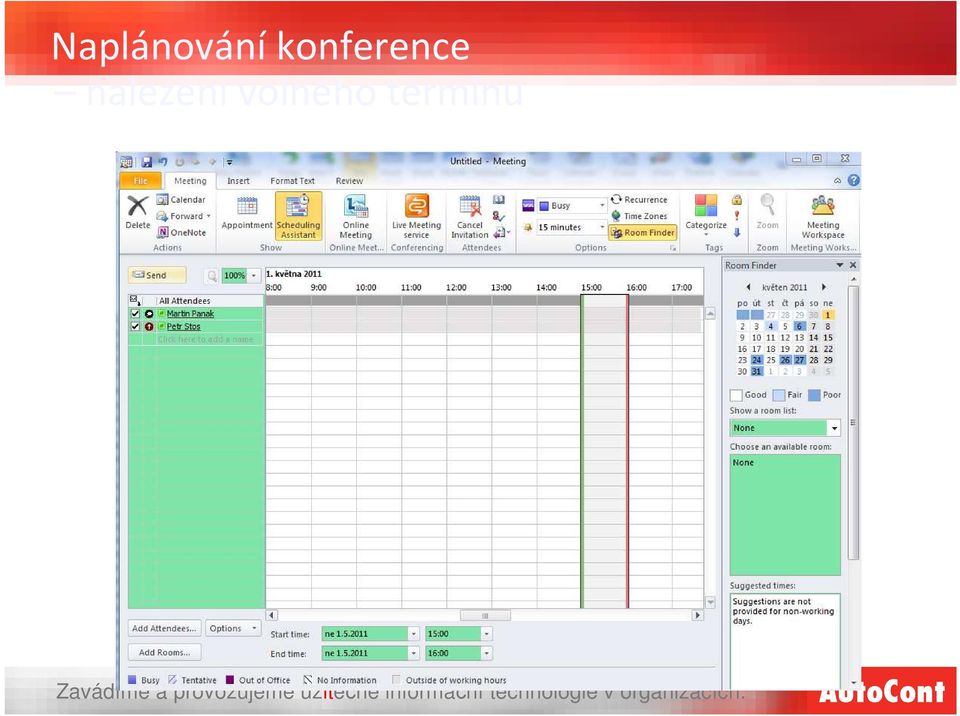Open the 100% zoom dropdown
Image resolution: width=960 pixels, height=716 pixels.
pyautogui.click(x=253, y=276)
